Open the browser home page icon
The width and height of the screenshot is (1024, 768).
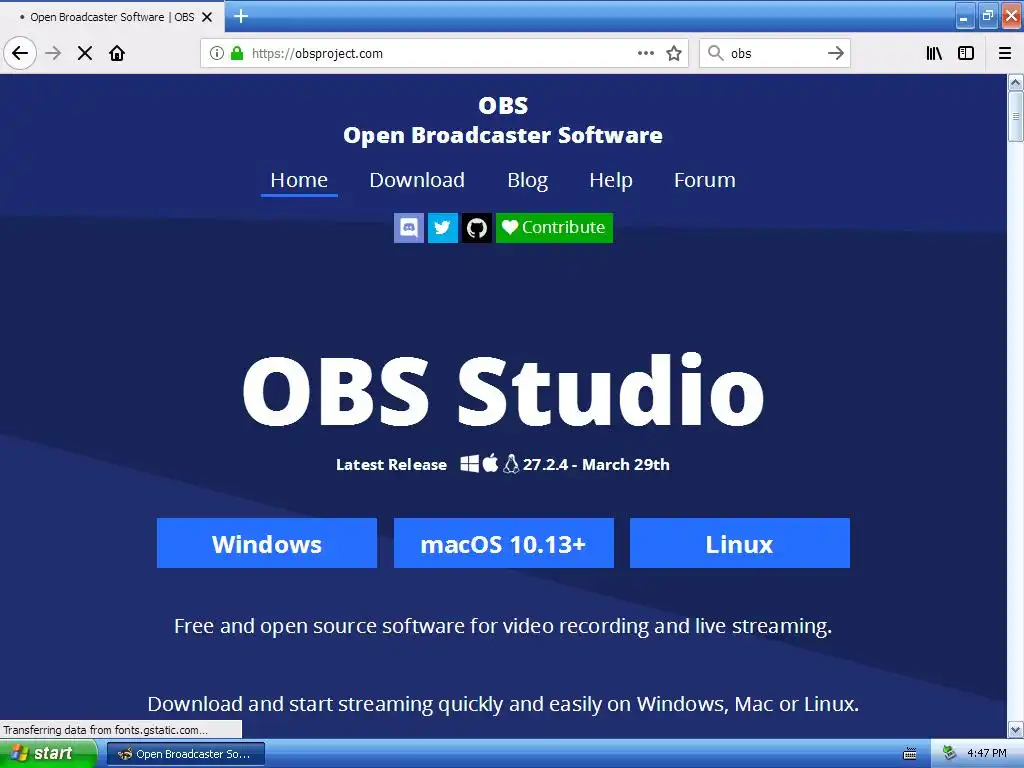(117, 53)
